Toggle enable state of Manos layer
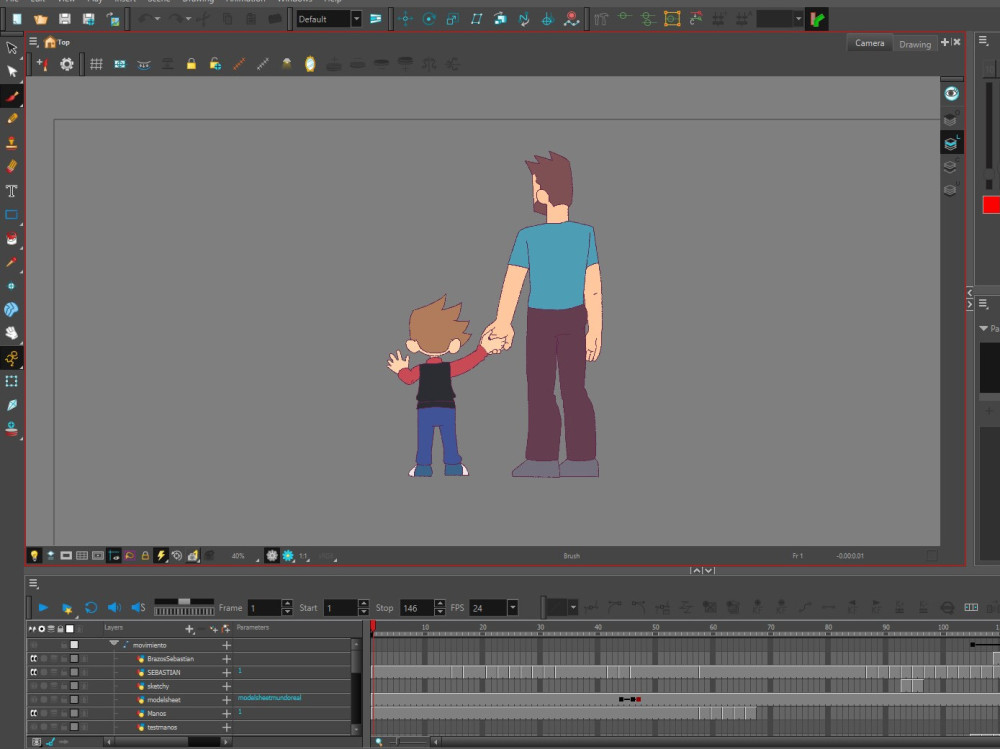This screenshot has width=1000, height=749. click(x=34, y=713)
